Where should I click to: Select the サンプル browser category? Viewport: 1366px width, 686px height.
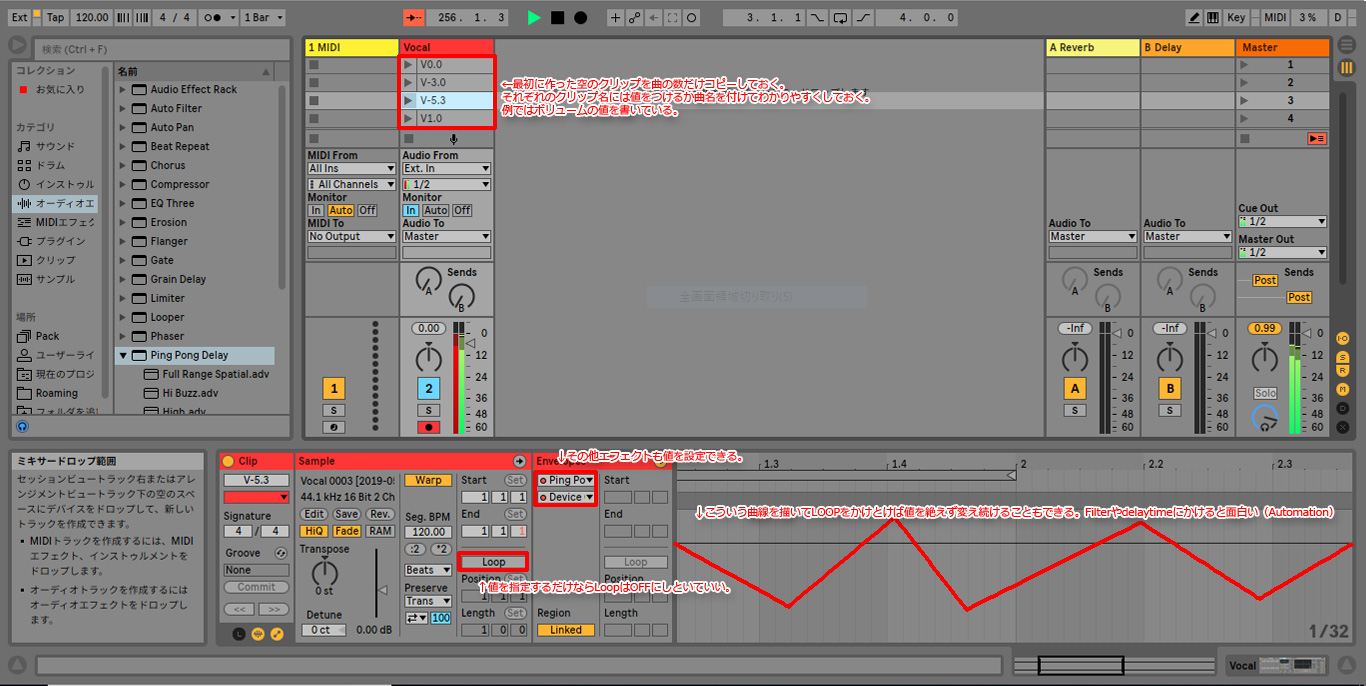tap(55, 279)
